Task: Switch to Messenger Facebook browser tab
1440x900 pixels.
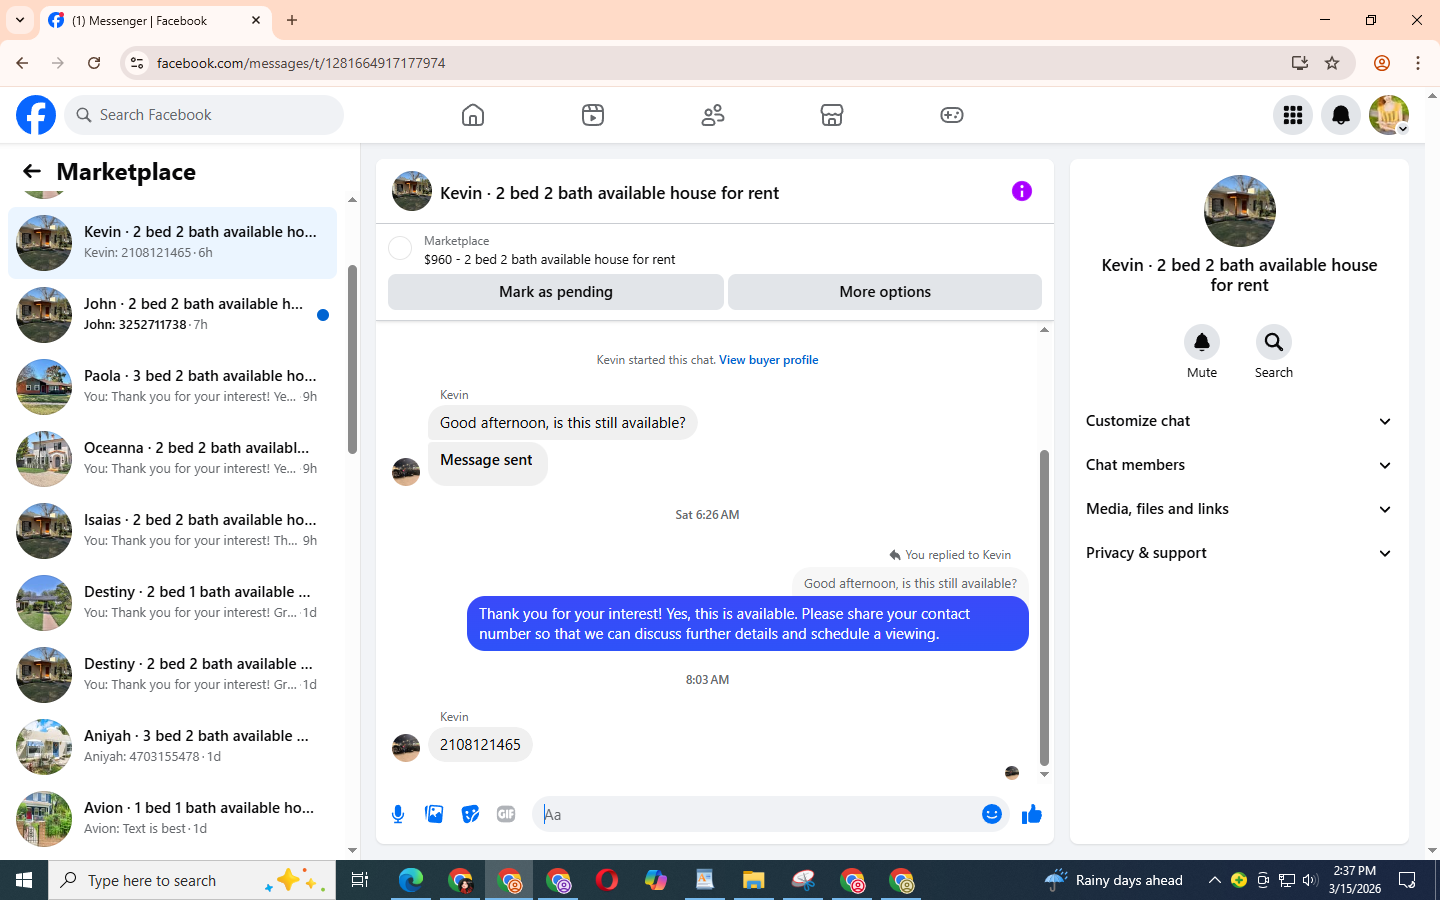Action: (x=155, y=20)
